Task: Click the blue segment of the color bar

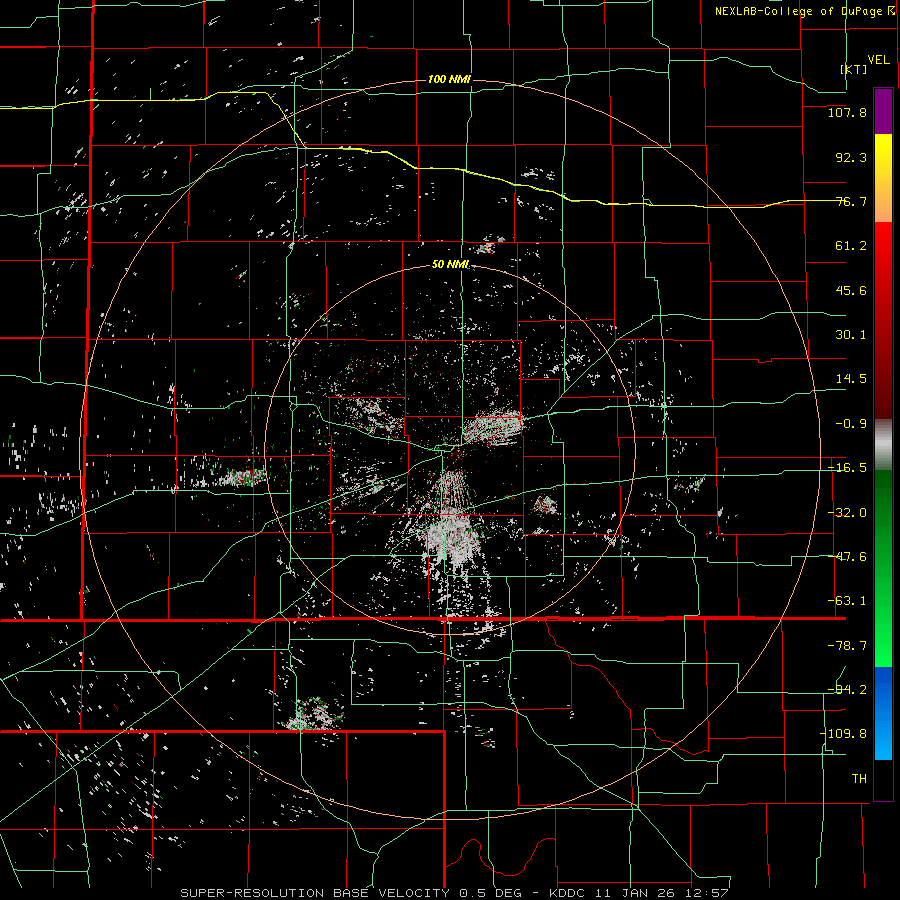Action: click(883, 713)
